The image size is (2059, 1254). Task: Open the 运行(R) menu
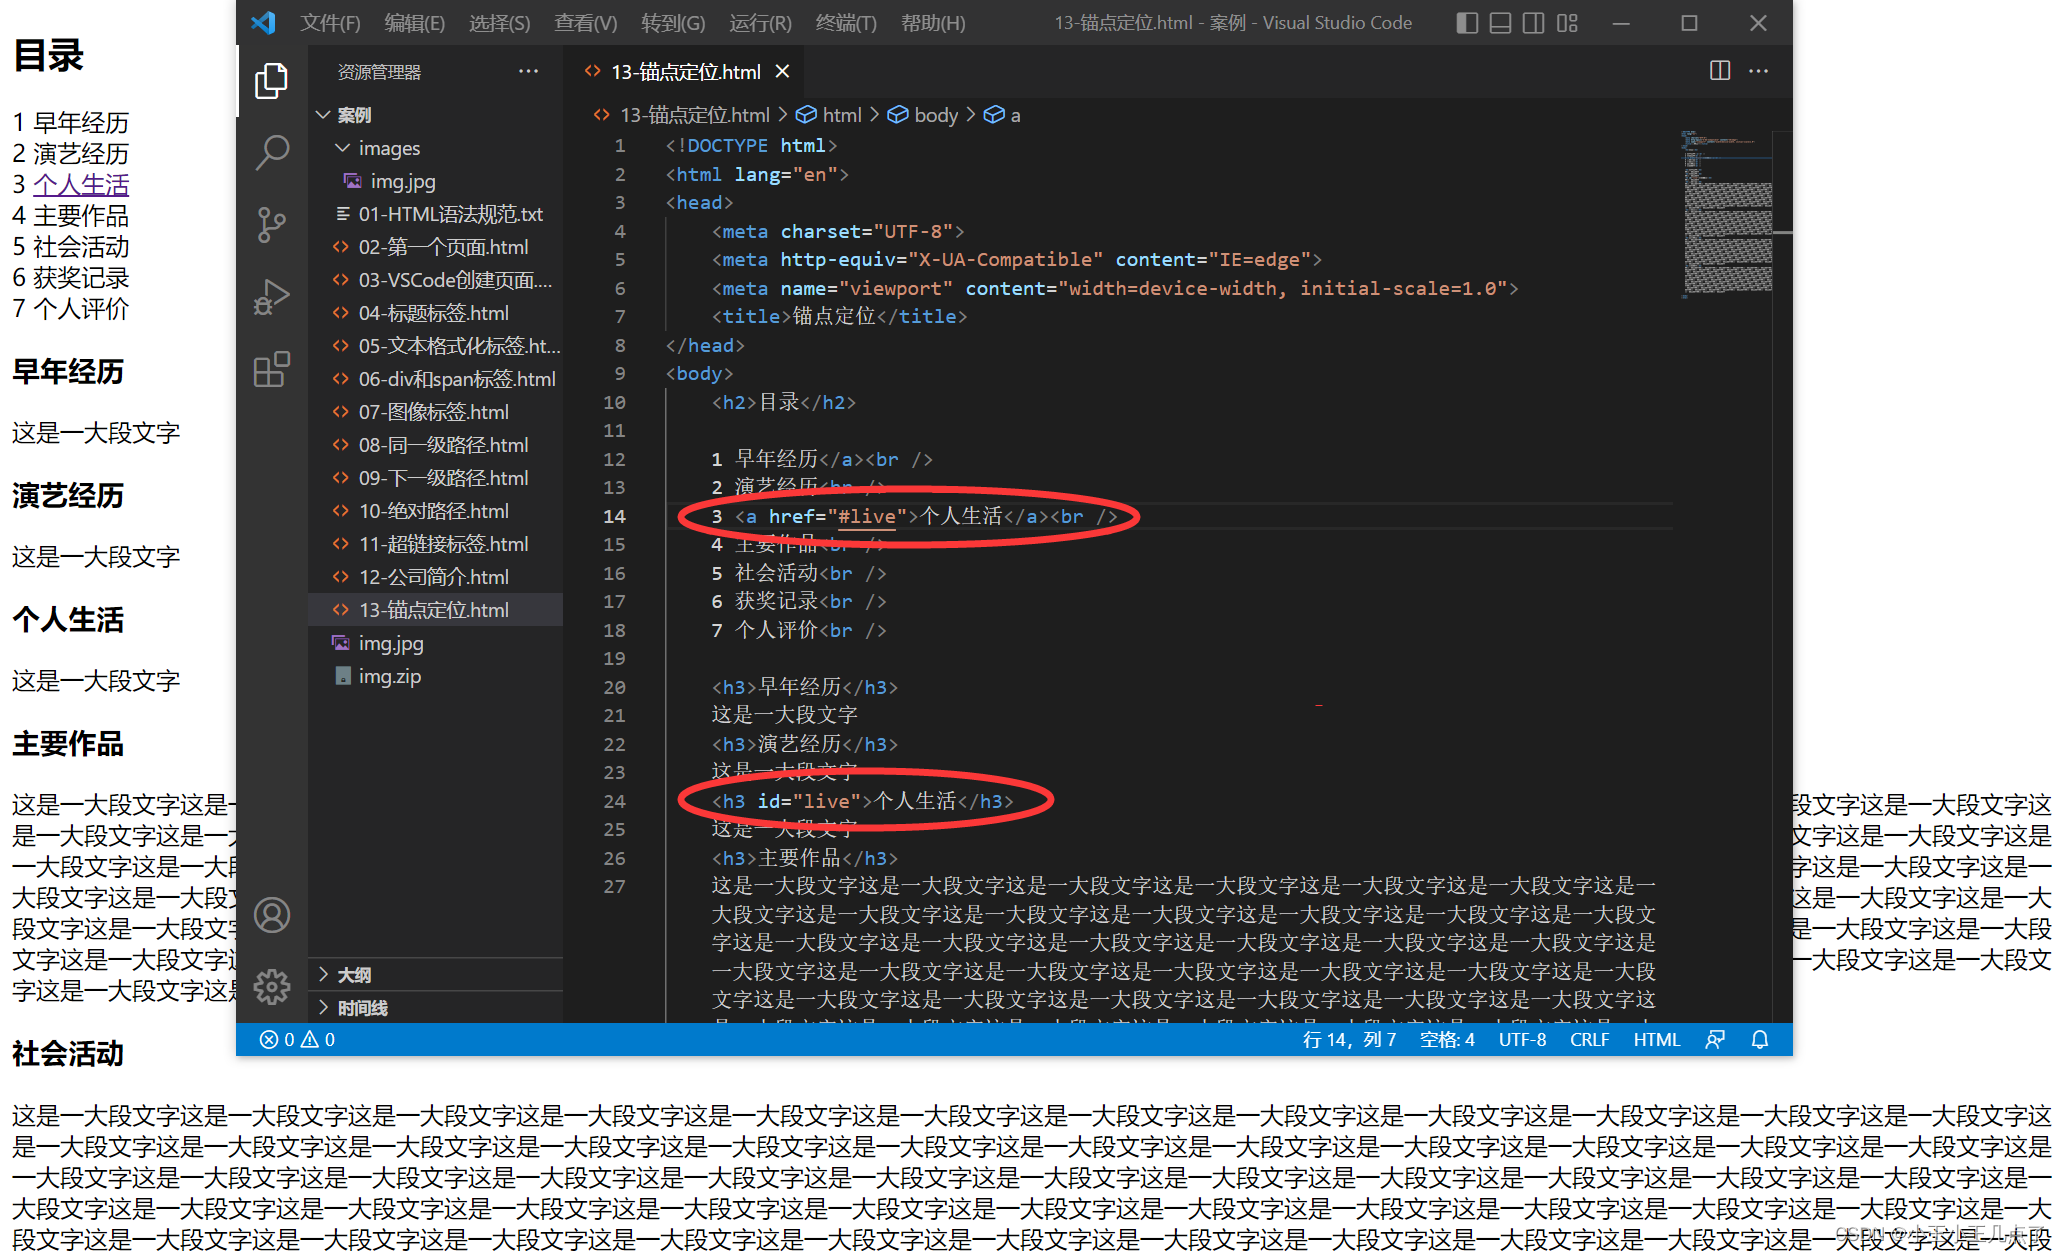click(x=761, y=22)
